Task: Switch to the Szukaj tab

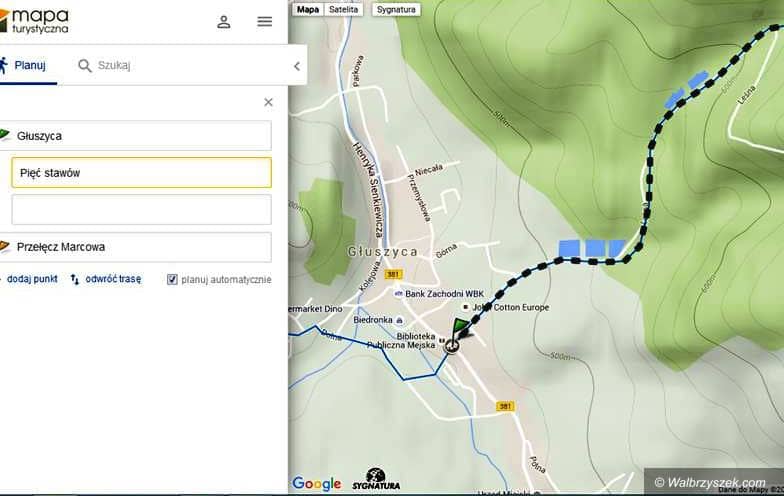Action: click(104, 66)
